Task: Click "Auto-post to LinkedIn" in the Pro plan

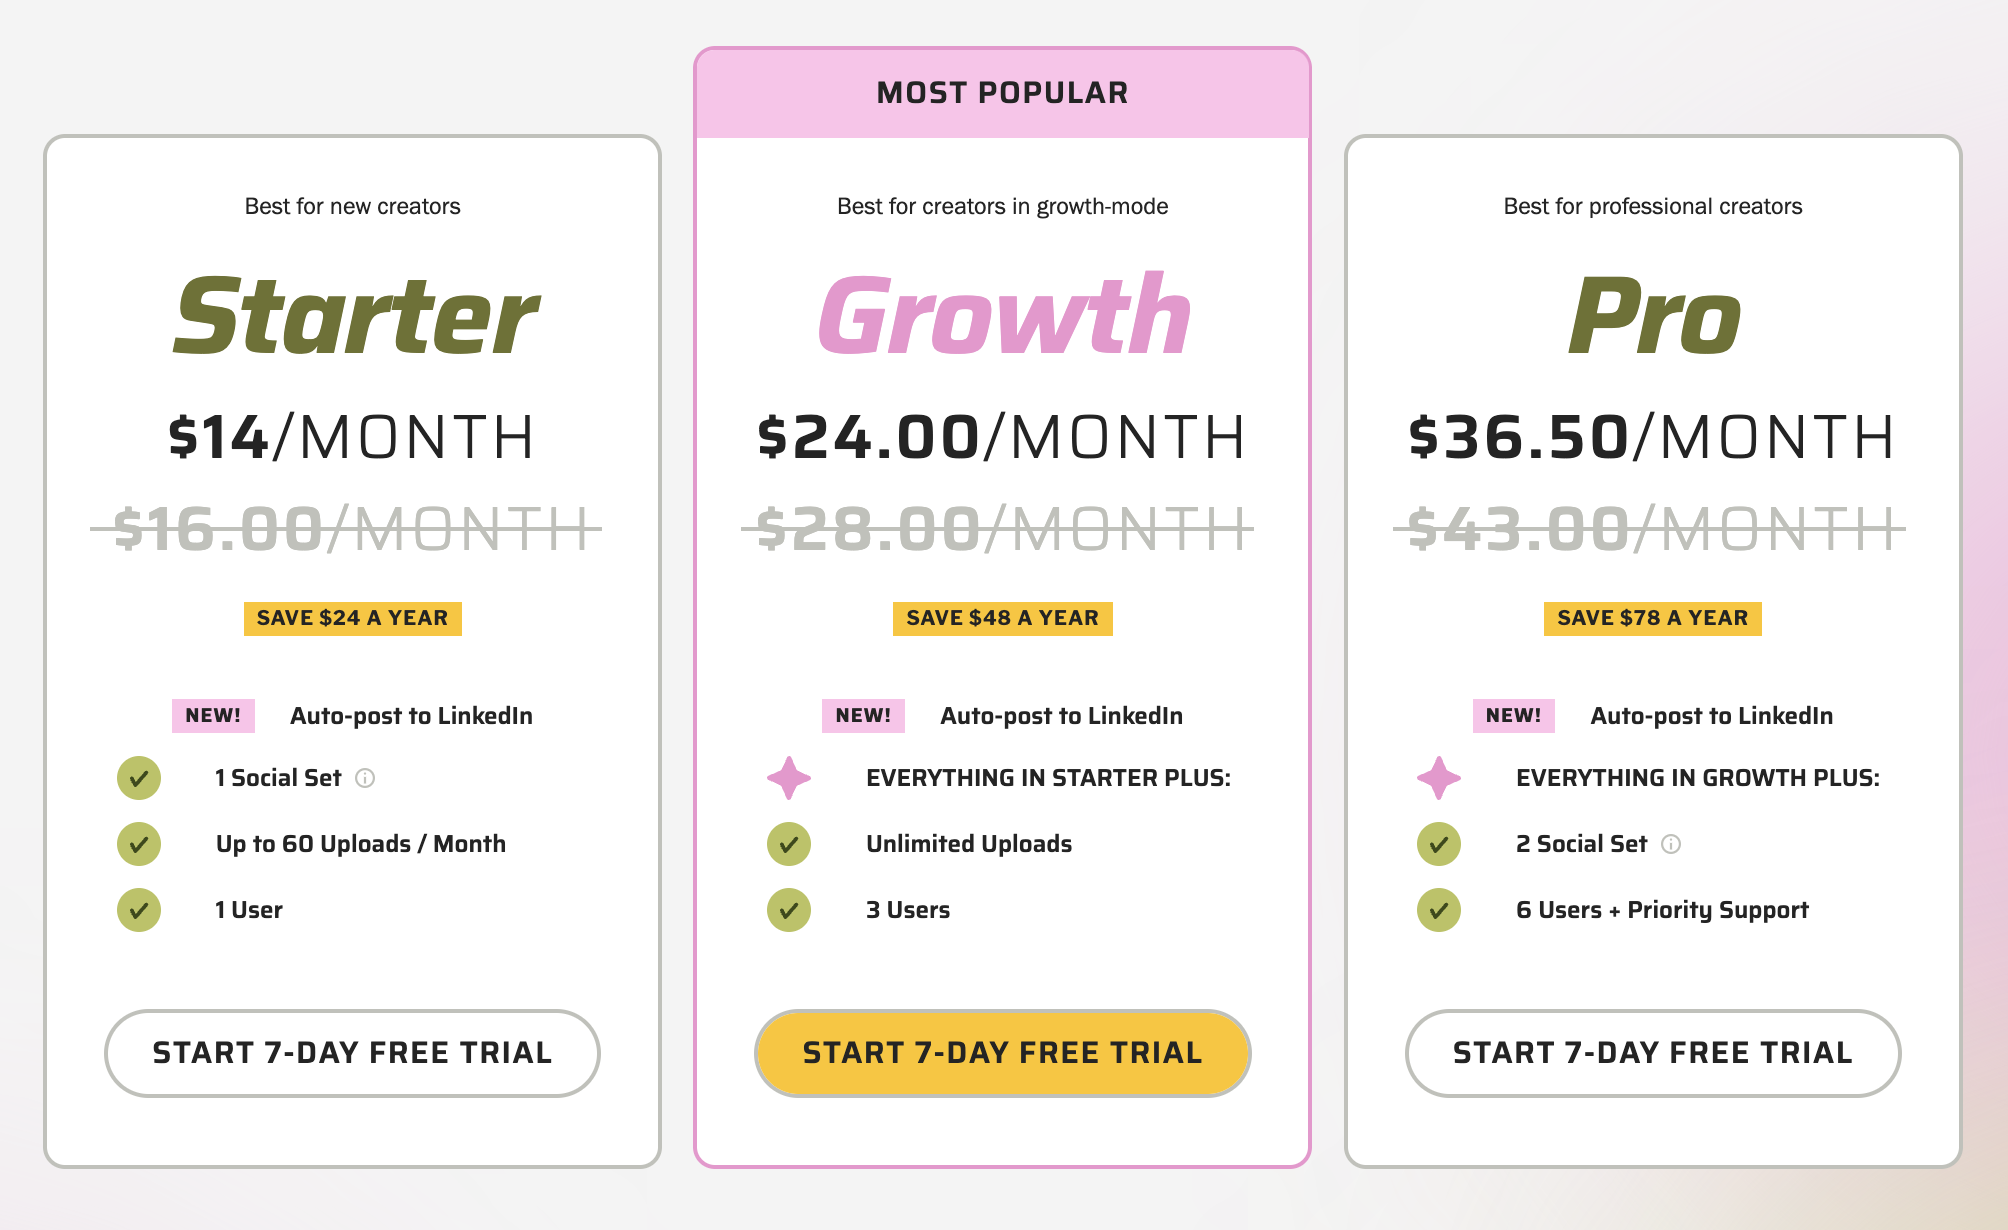Action: click(1712, 715)
